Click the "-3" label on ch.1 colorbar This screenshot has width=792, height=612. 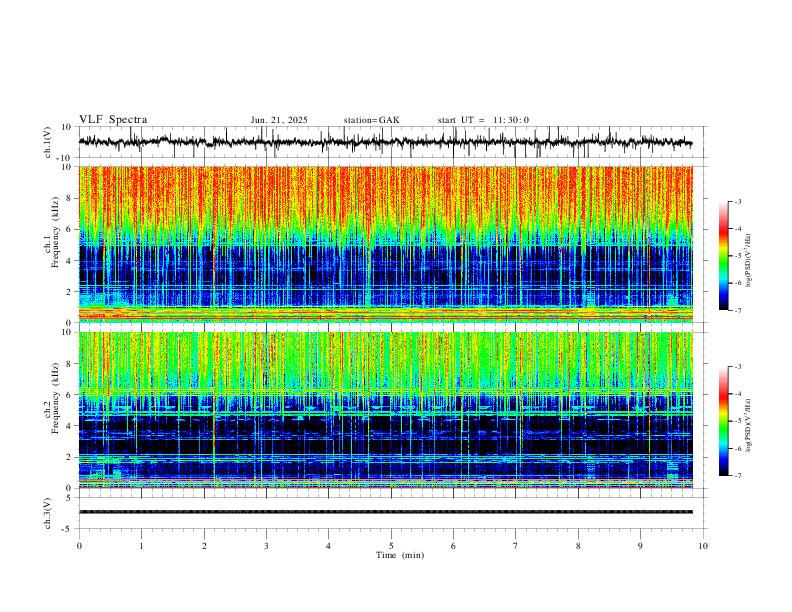click(737, 201)
